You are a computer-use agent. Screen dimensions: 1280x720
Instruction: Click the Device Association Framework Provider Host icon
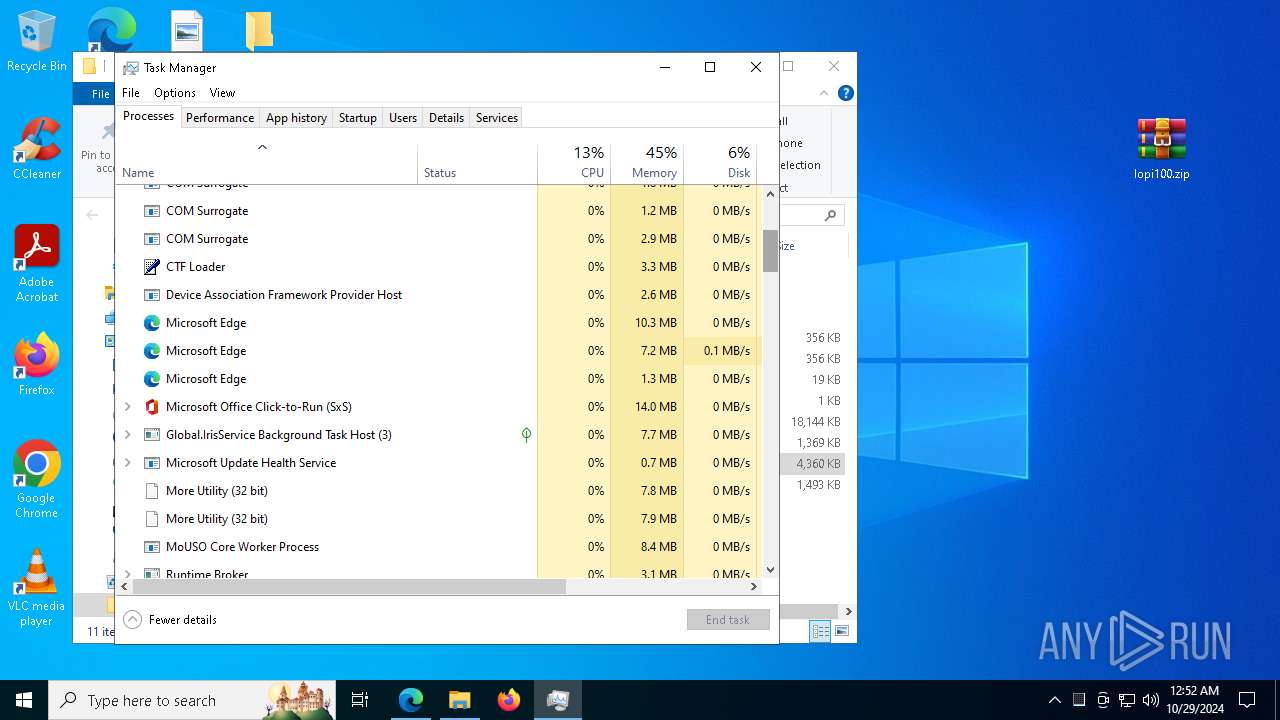point(152,295)
